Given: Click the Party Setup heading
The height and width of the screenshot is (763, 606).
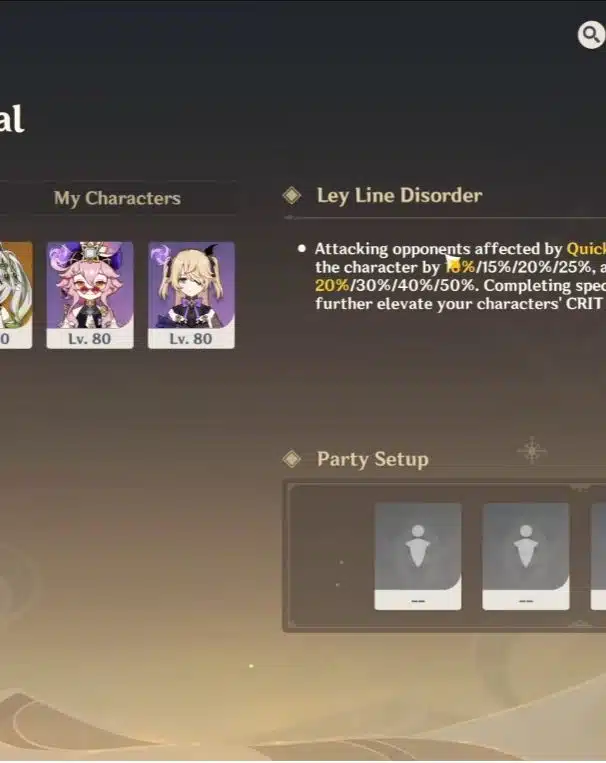Looking at the screenshot, I should [373, 459].
